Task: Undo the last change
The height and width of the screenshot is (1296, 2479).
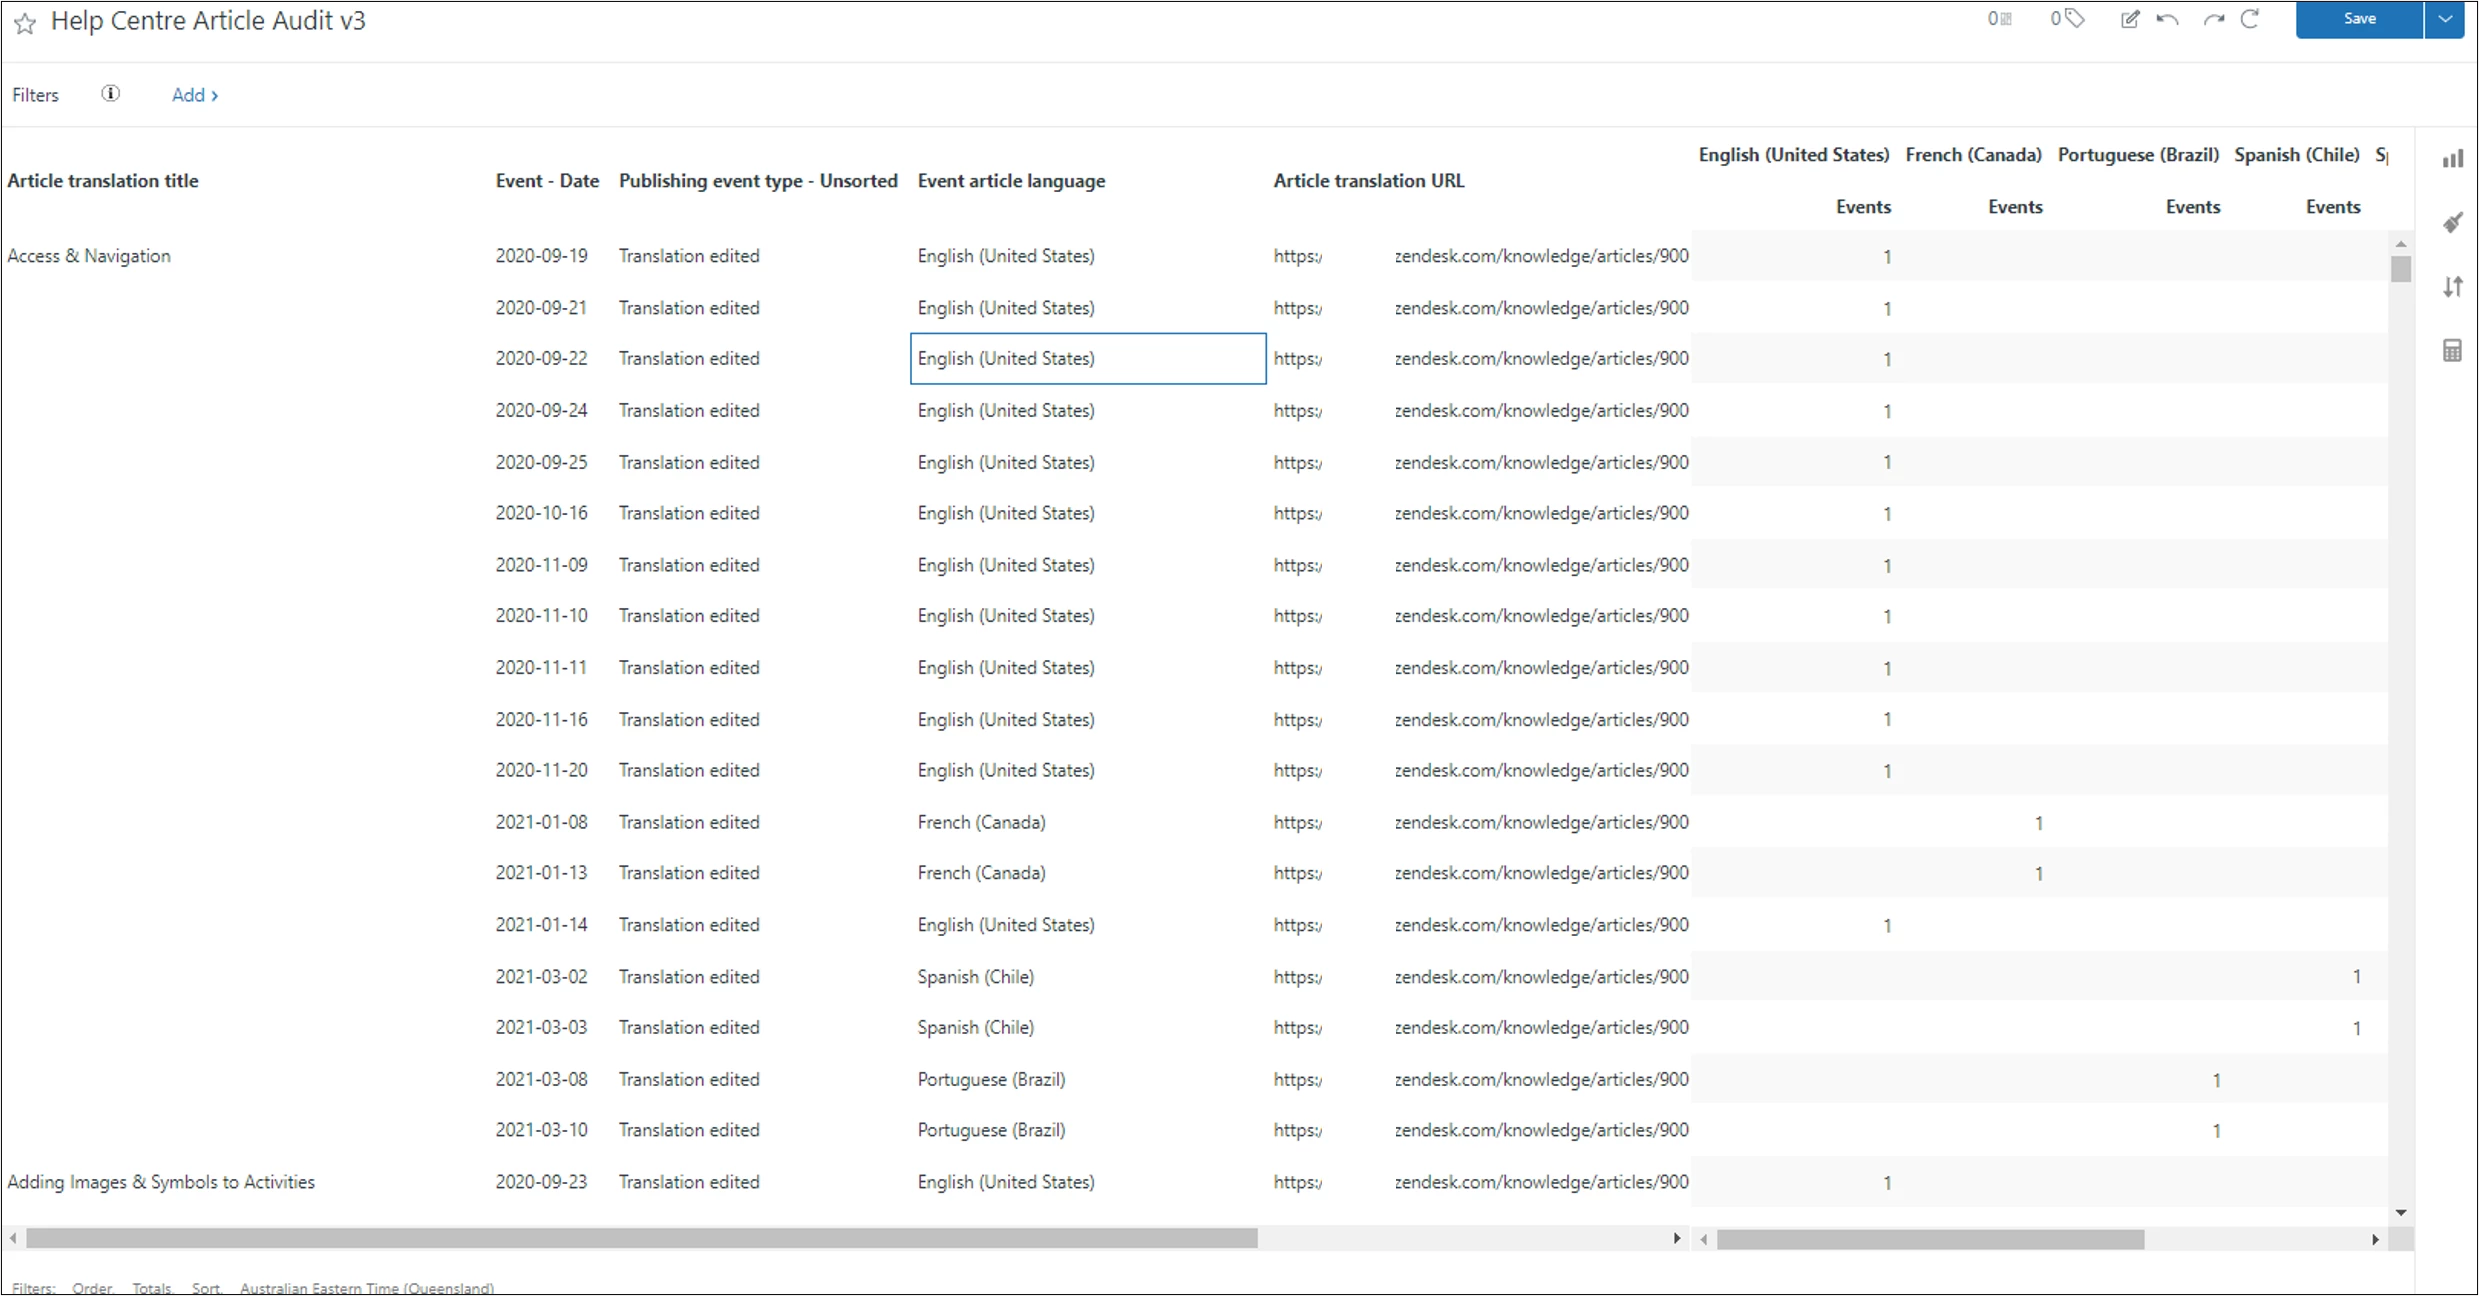Action: (x=2168, y=19)
